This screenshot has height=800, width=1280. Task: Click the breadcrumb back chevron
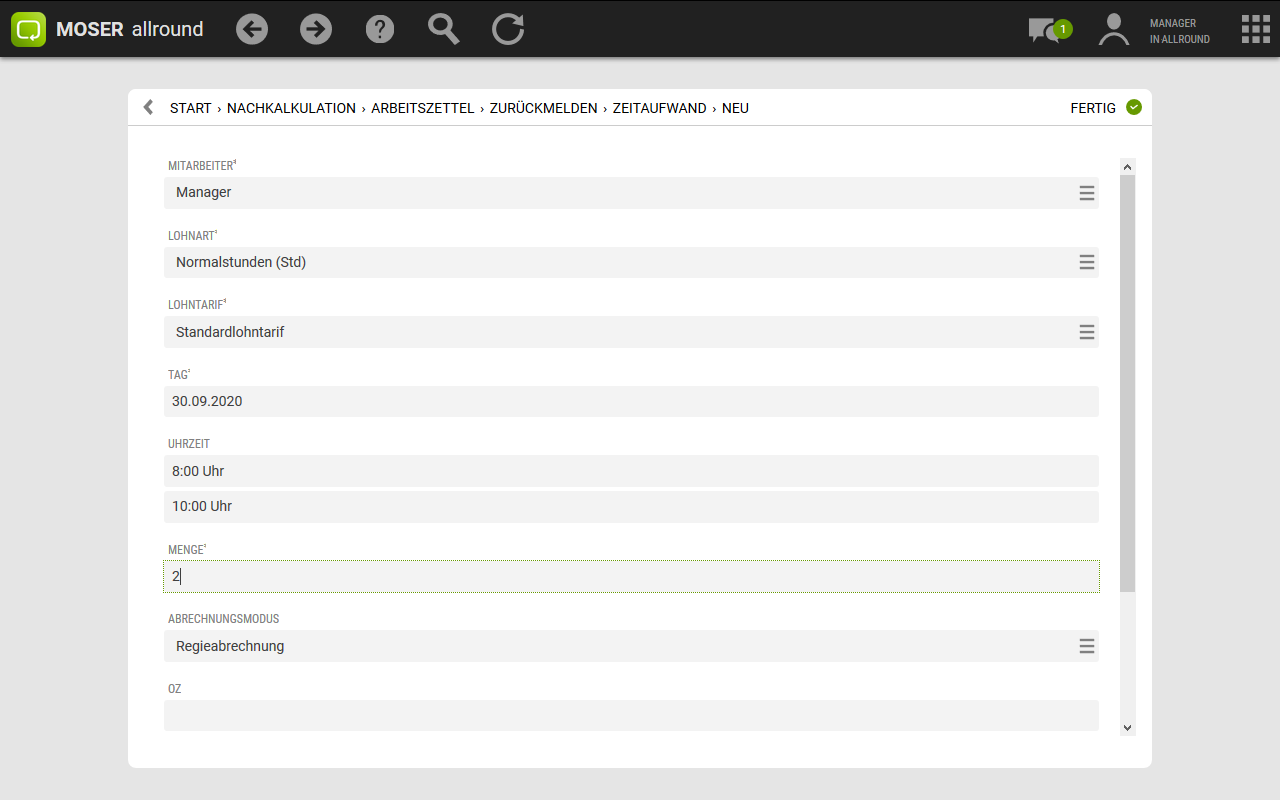tap(148, 107)
